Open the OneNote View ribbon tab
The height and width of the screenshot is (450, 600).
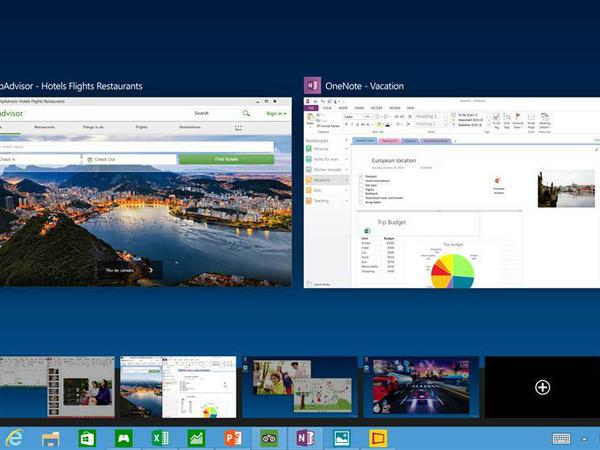(x=410, y=108)
